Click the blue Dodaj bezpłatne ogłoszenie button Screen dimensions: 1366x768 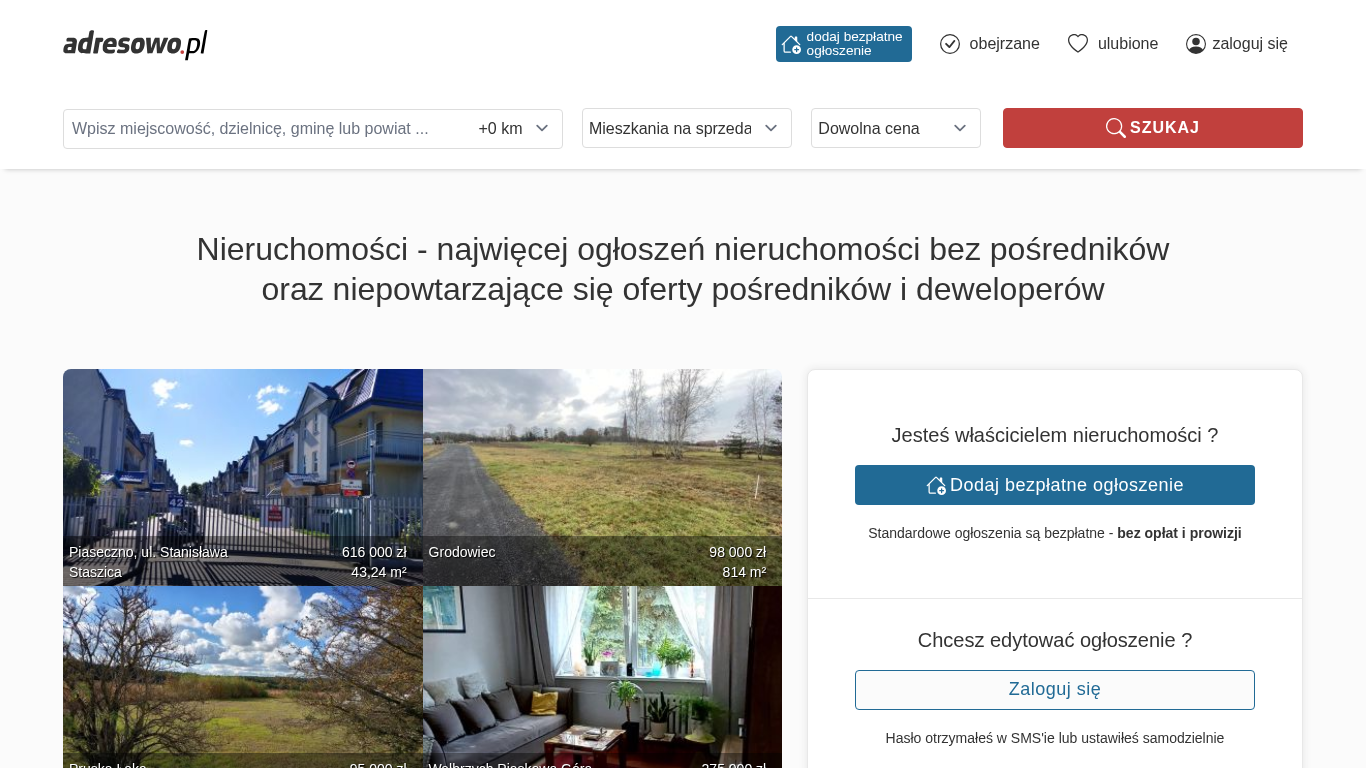tap(1055, 485)
